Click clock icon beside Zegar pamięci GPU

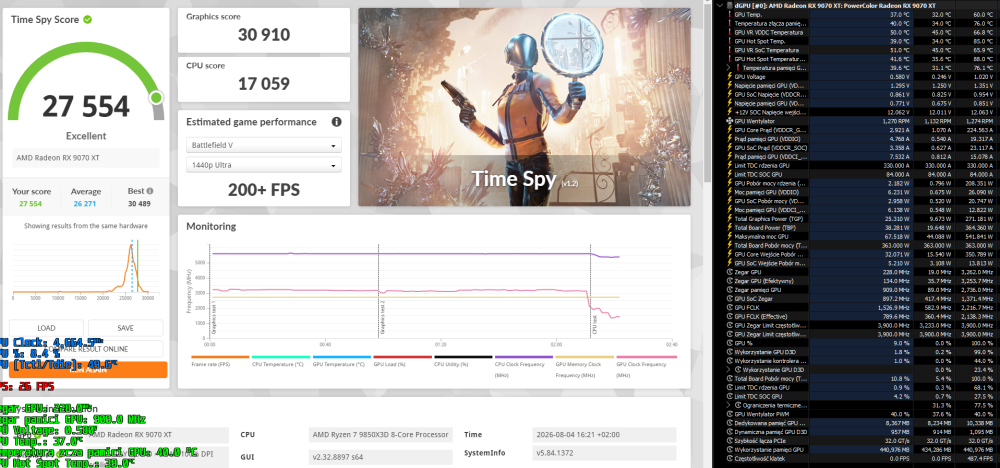[x=731, y=289]
